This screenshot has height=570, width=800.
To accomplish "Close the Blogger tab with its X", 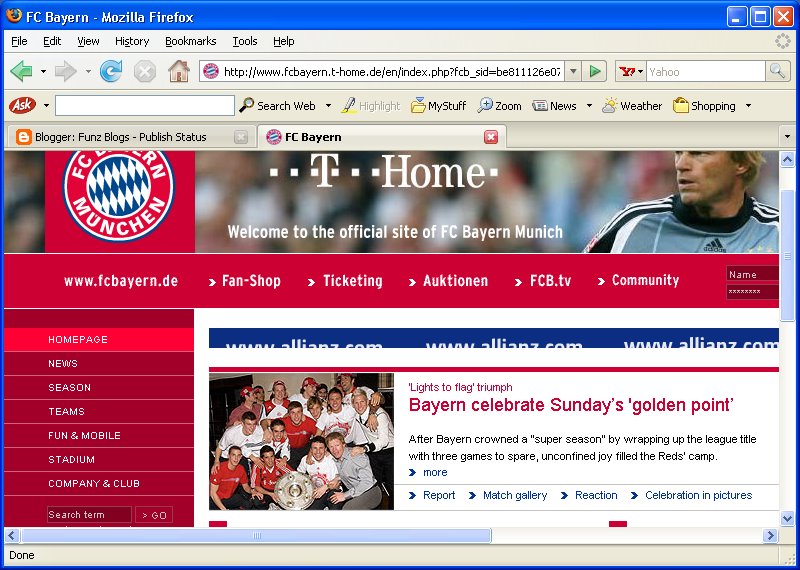I will [x=241, y=137].
